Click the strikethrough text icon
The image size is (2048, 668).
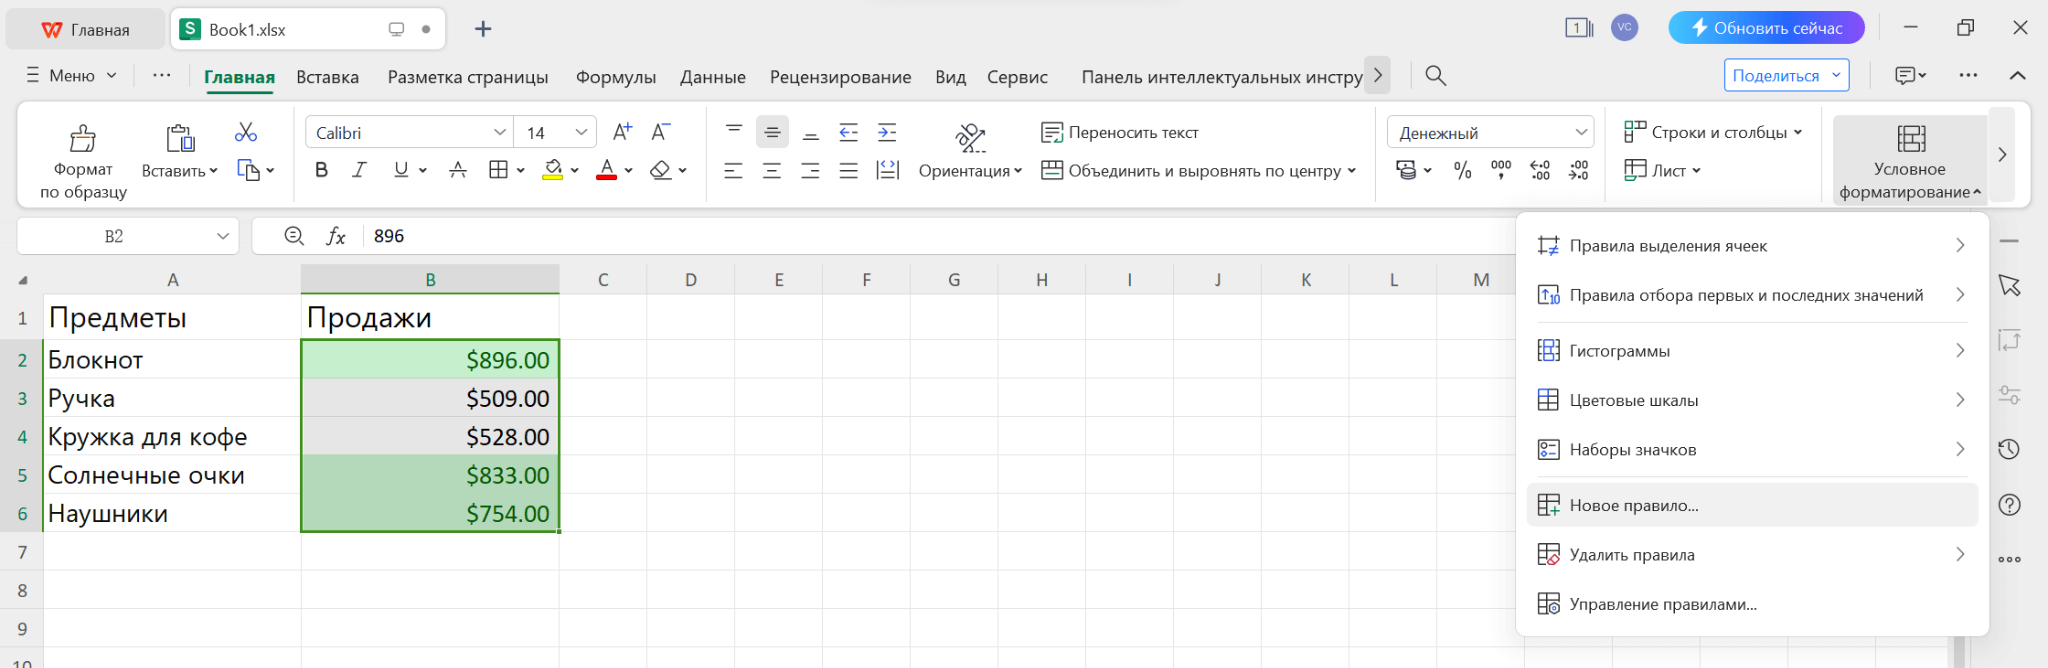pos(458,170)
